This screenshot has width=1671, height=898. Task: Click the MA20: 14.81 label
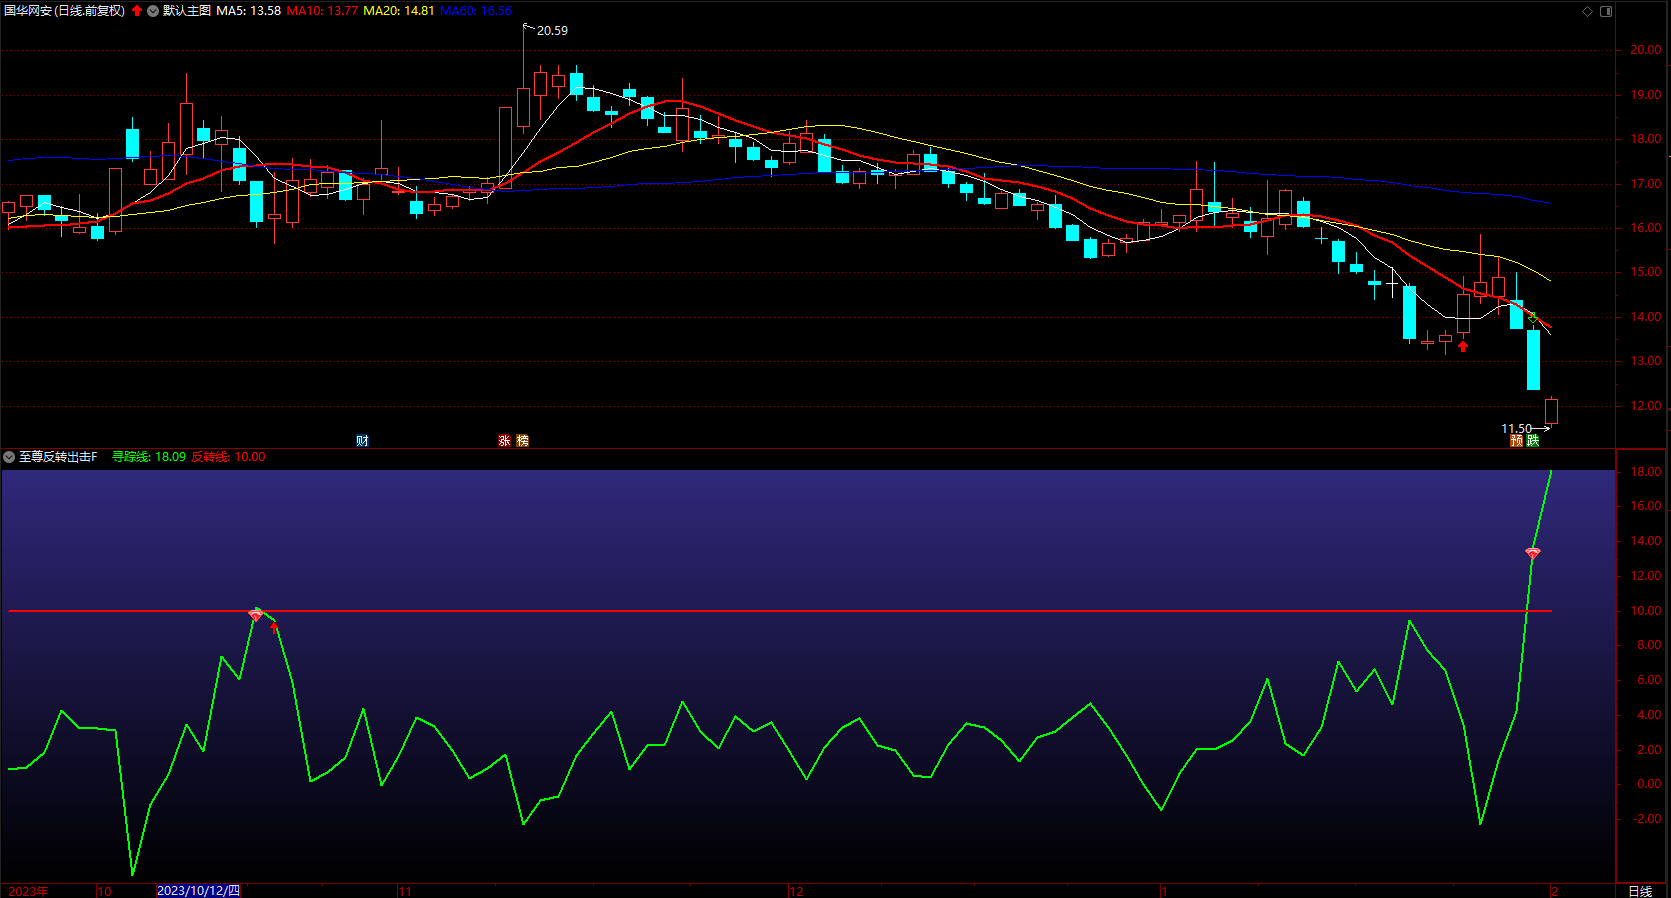click(x=399, y=11)
